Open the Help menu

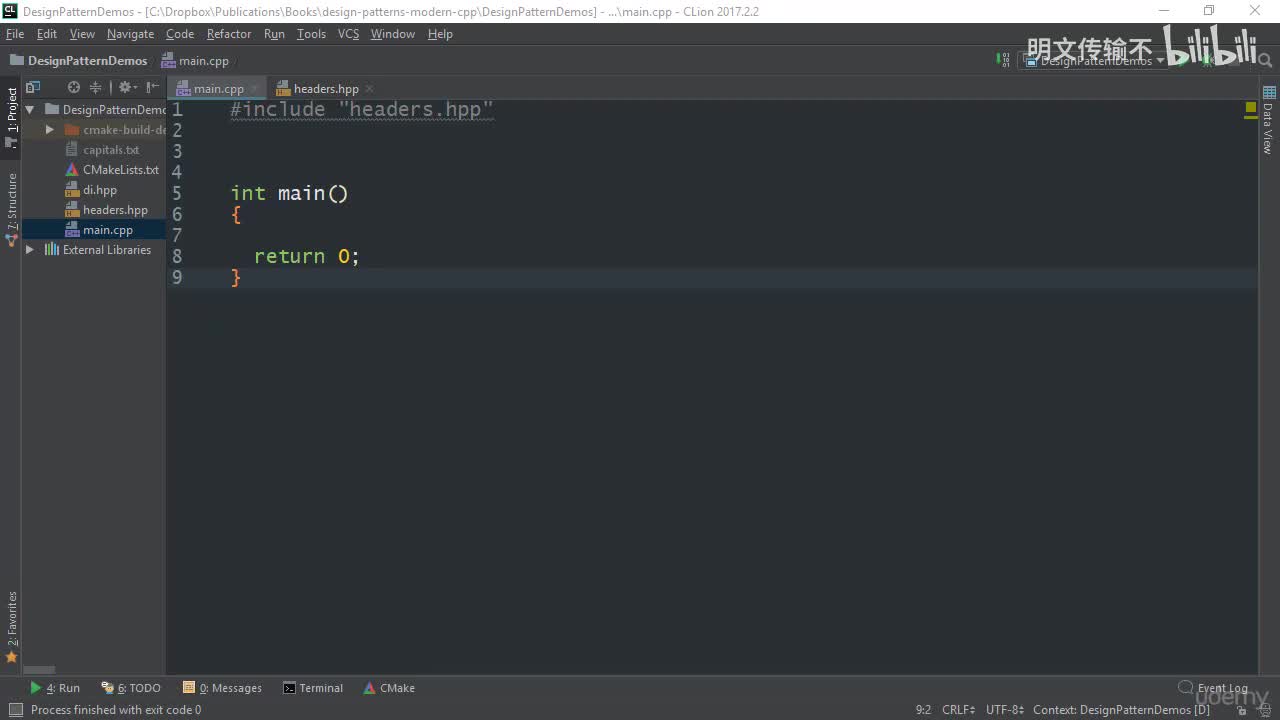(440, 34)
